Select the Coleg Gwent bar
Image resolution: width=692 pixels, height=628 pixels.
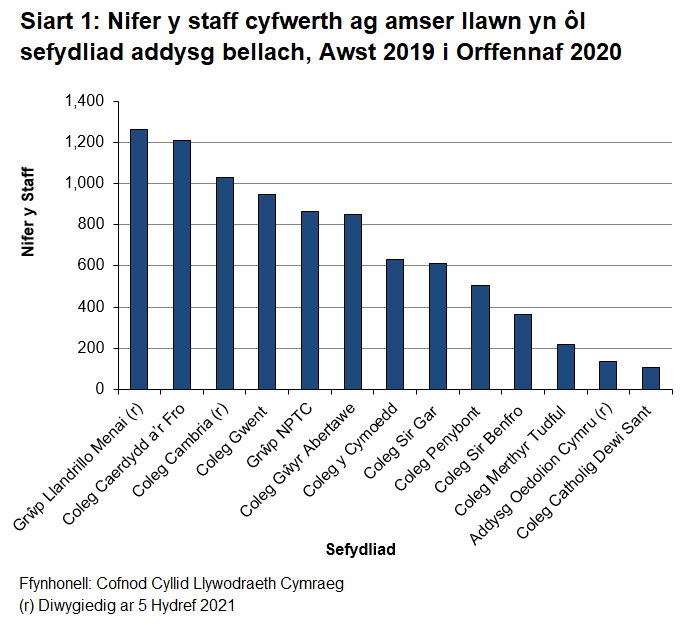coord(267,291)
